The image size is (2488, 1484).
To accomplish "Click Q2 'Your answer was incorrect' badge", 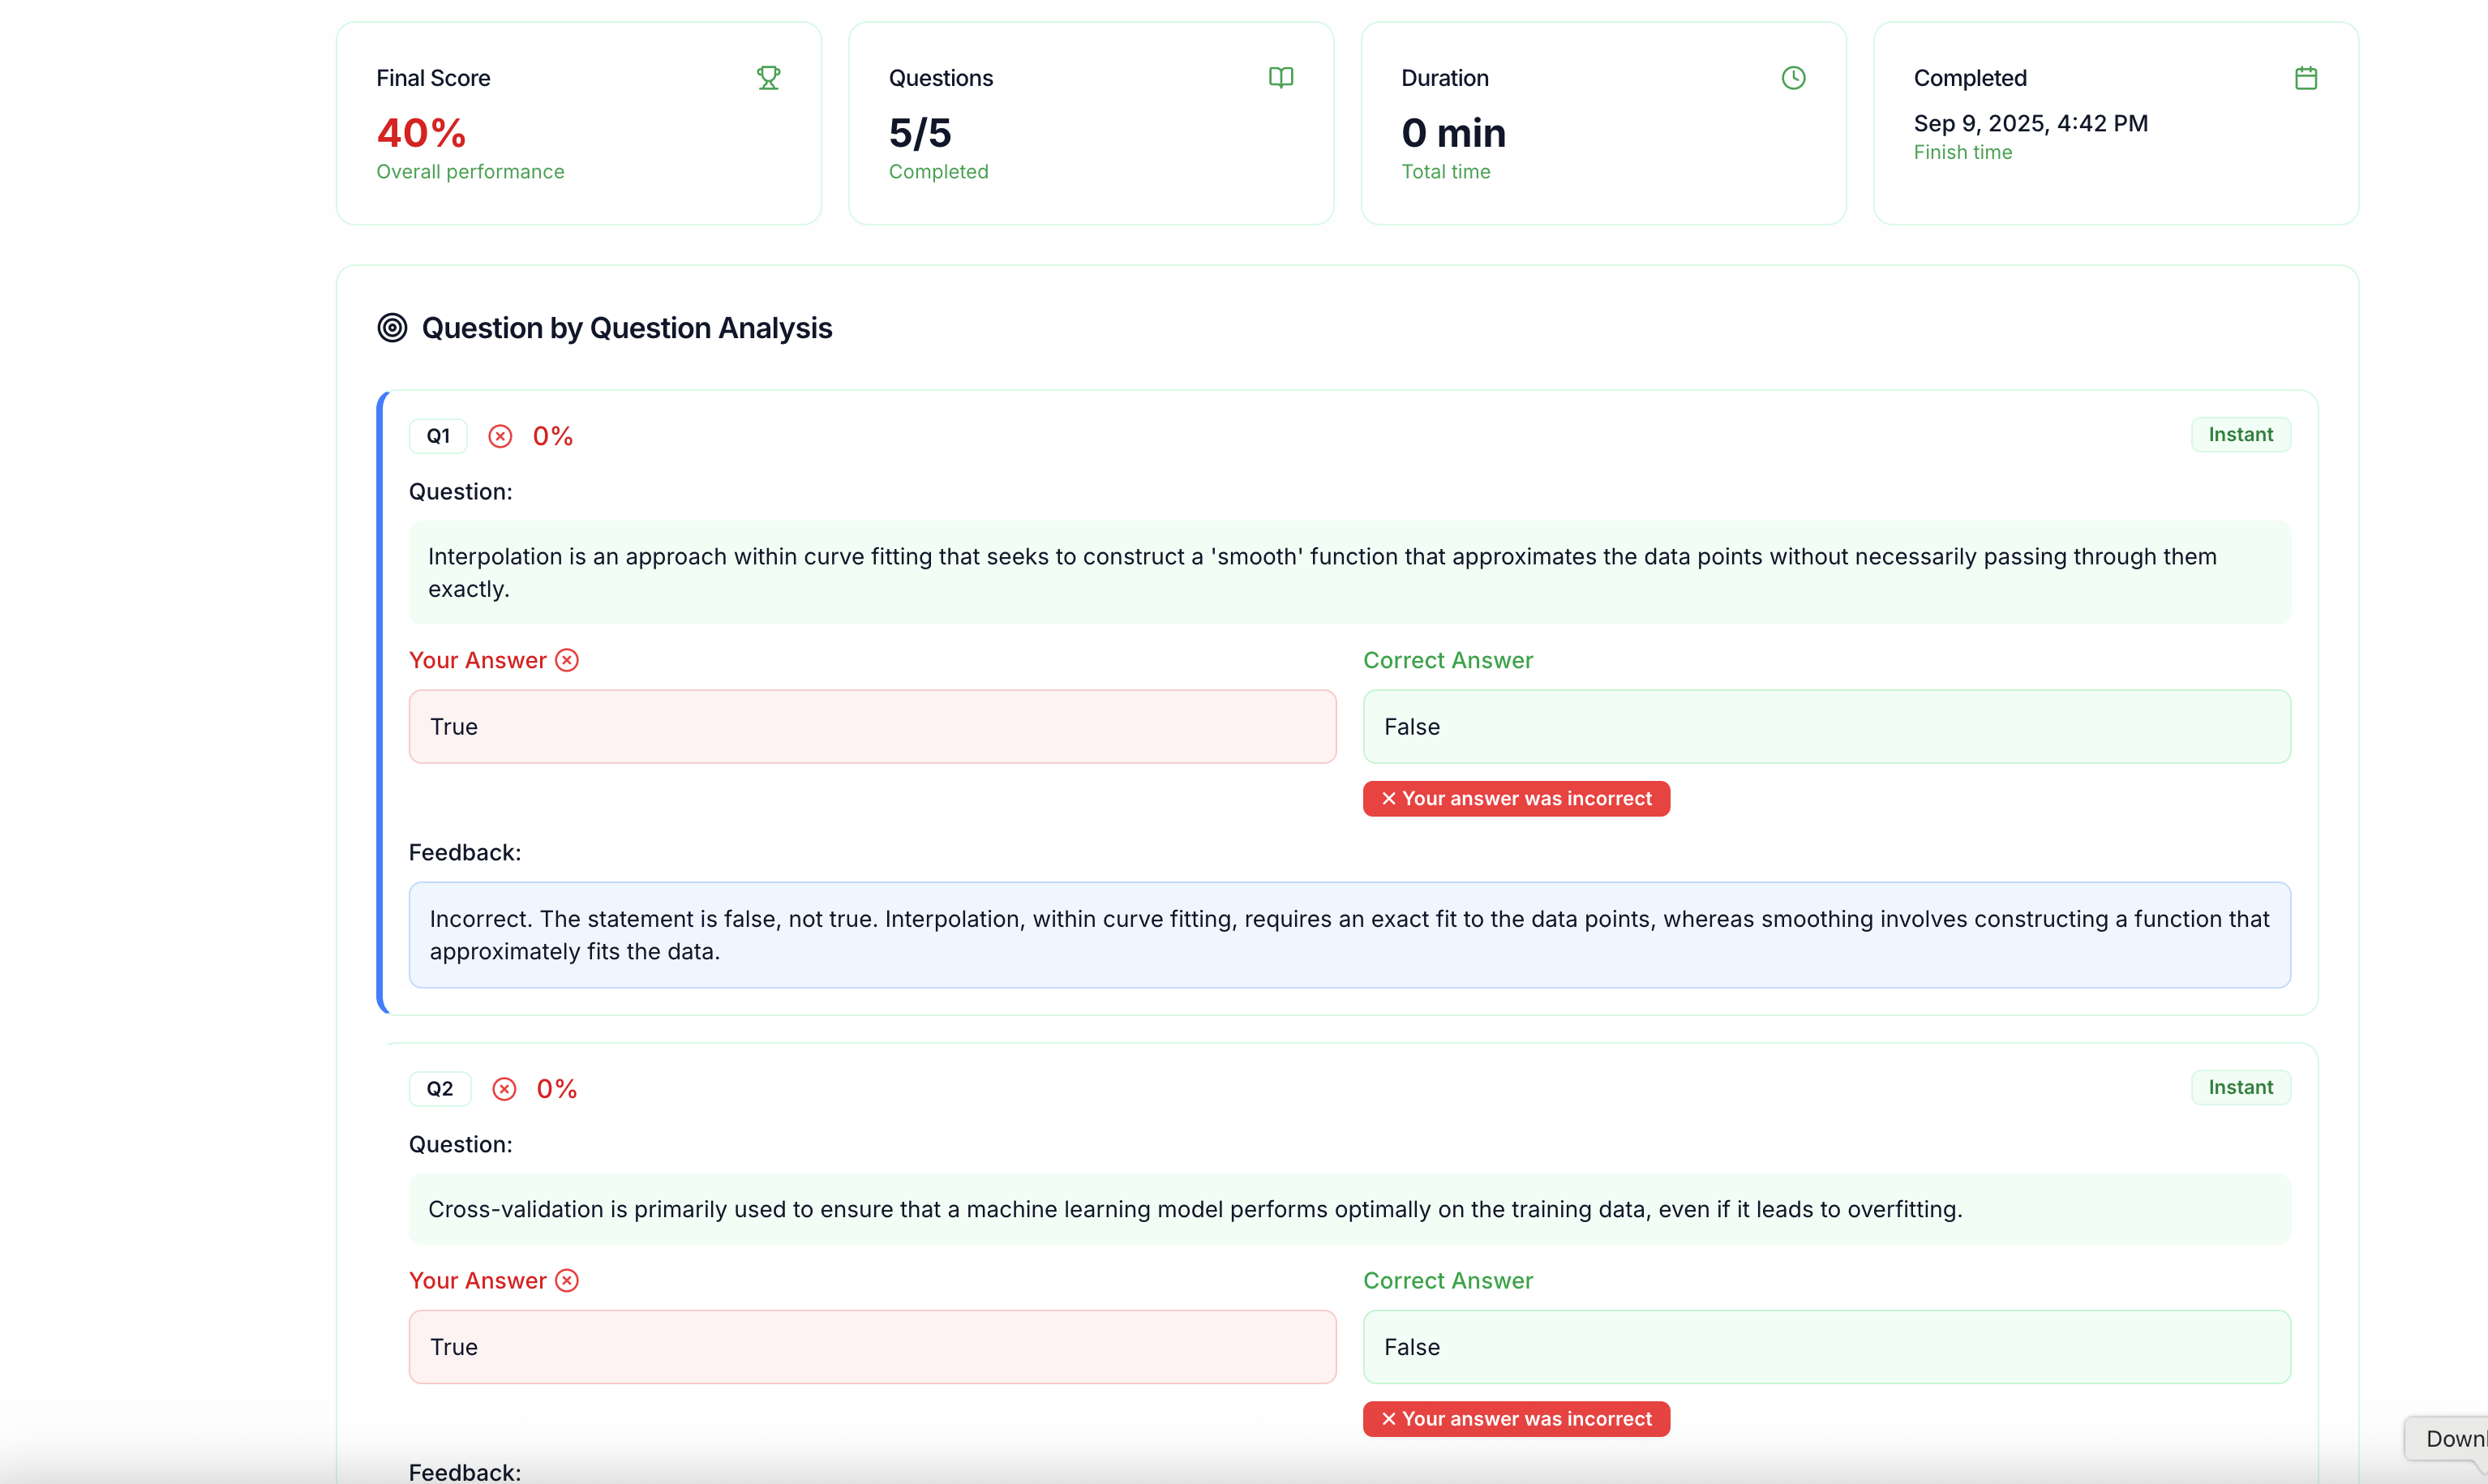I will (1516, 1419).
